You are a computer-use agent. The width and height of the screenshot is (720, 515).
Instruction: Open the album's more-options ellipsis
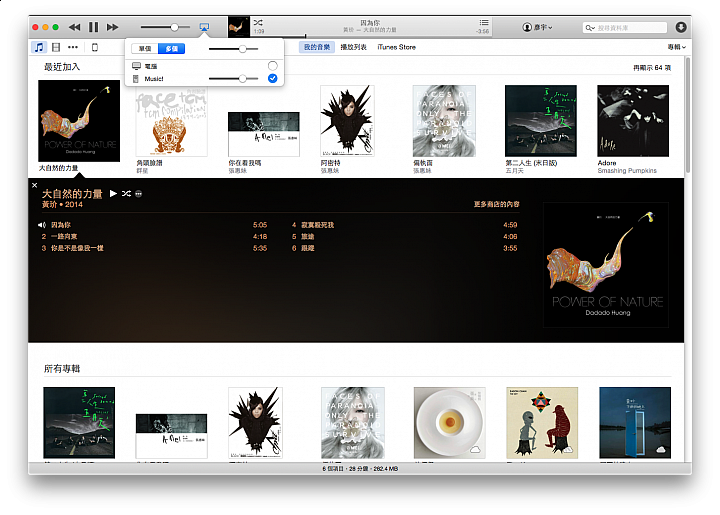pos(139,194)
